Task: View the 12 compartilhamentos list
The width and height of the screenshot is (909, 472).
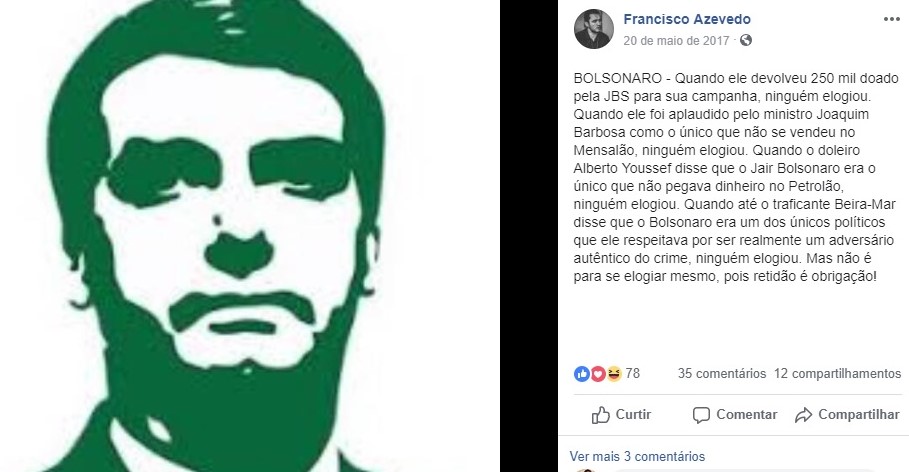Action: [x=838, y=373]
